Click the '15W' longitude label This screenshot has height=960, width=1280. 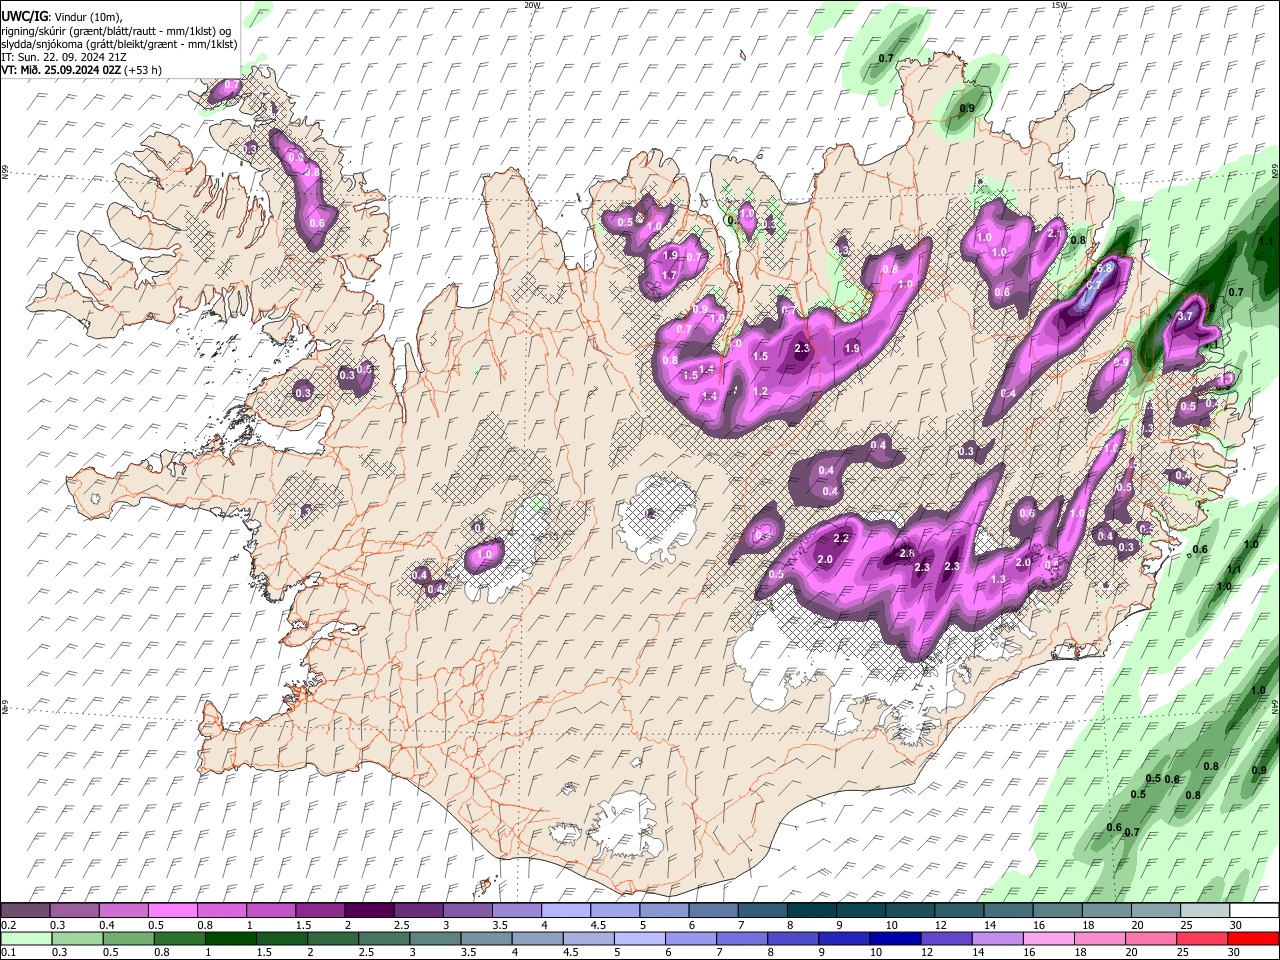click(1059, 5)
